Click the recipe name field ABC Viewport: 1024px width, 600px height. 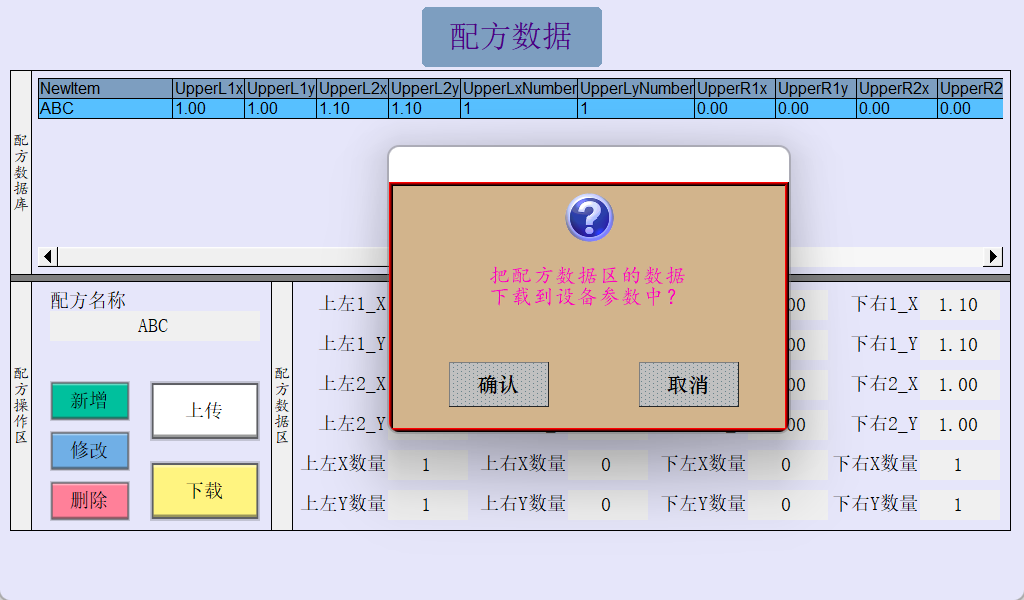point(154,326)
